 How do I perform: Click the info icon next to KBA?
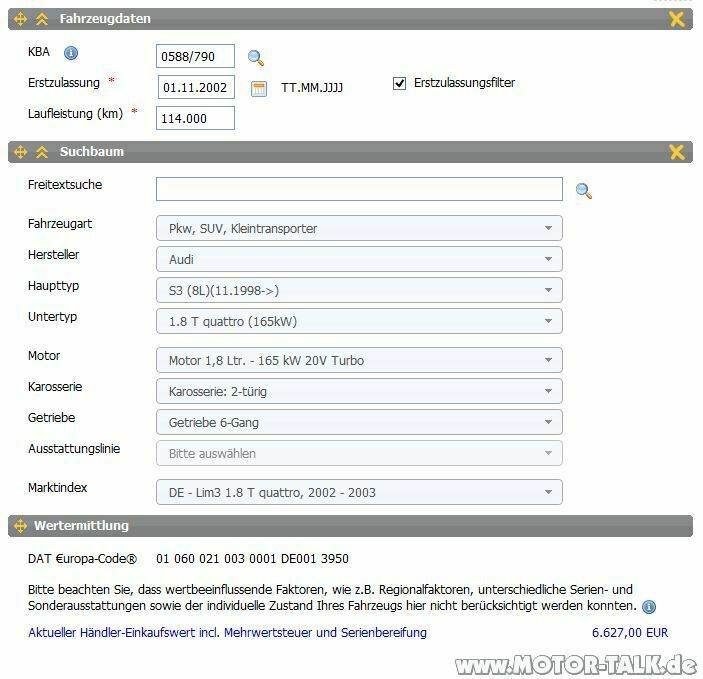point(71,54)
